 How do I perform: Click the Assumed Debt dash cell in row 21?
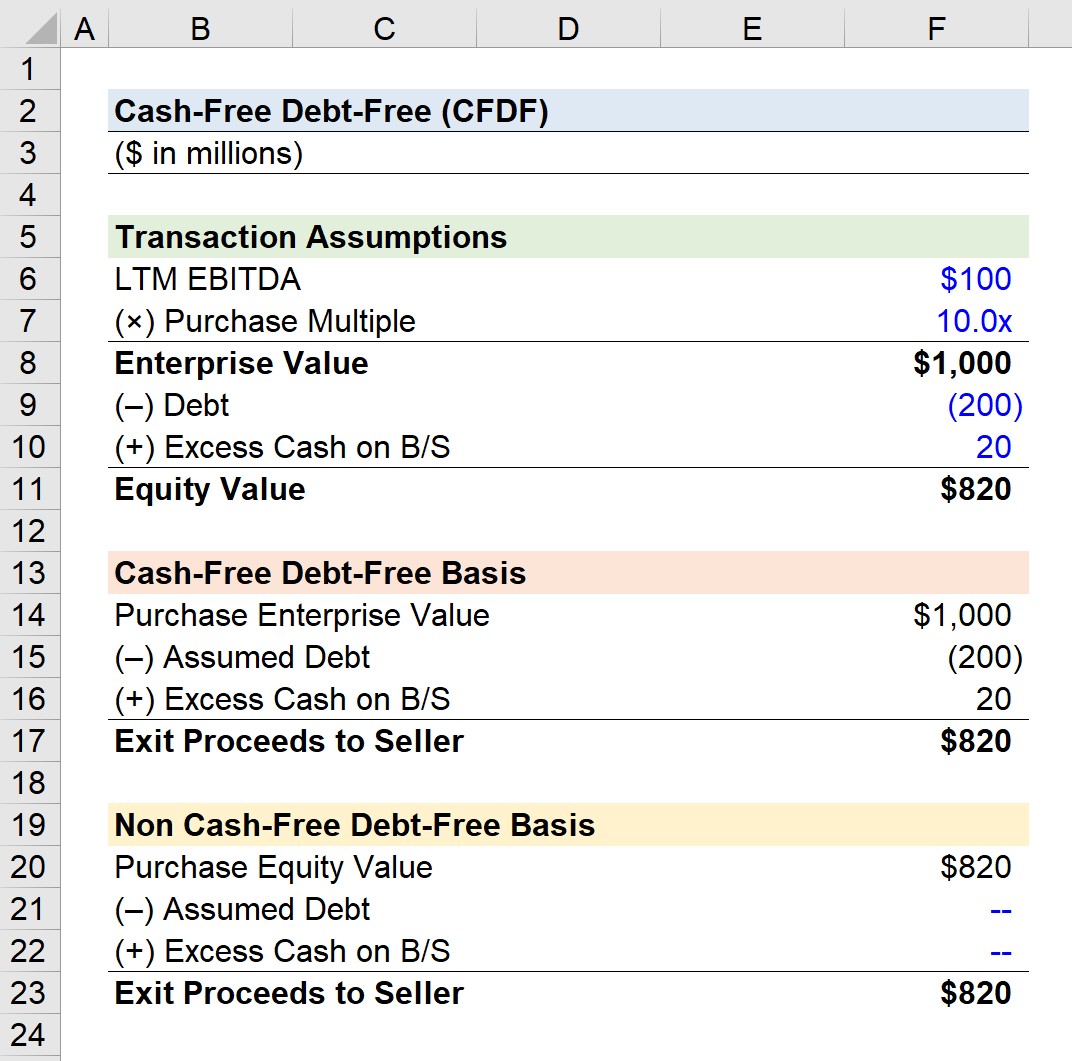click(936, 909)
